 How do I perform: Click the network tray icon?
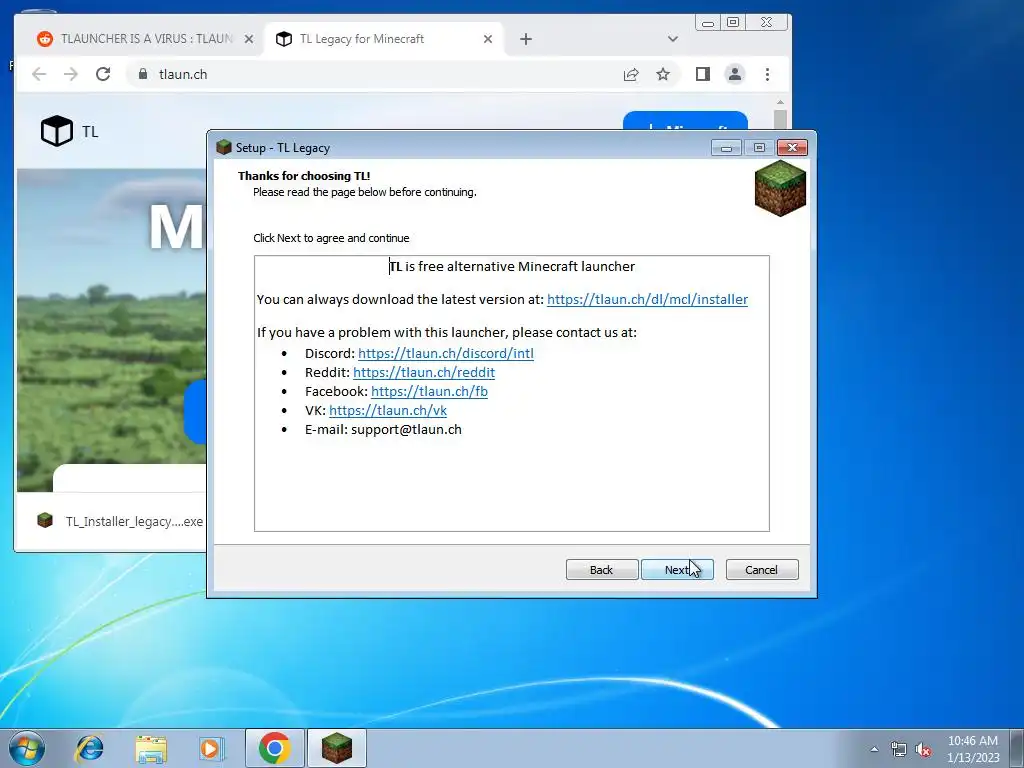(x=899, y=749)
